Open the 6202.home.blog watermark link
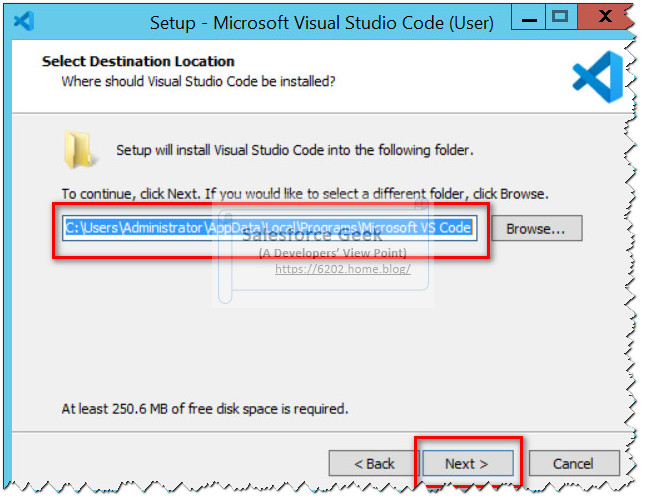Screen dimensions: 646x502 coord(342,269)
